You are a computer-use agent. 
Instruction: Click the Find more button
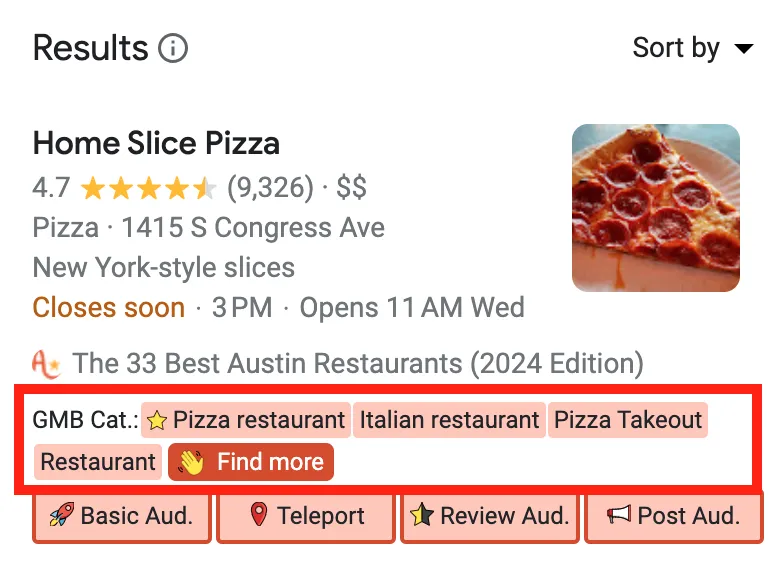(251, 462)
